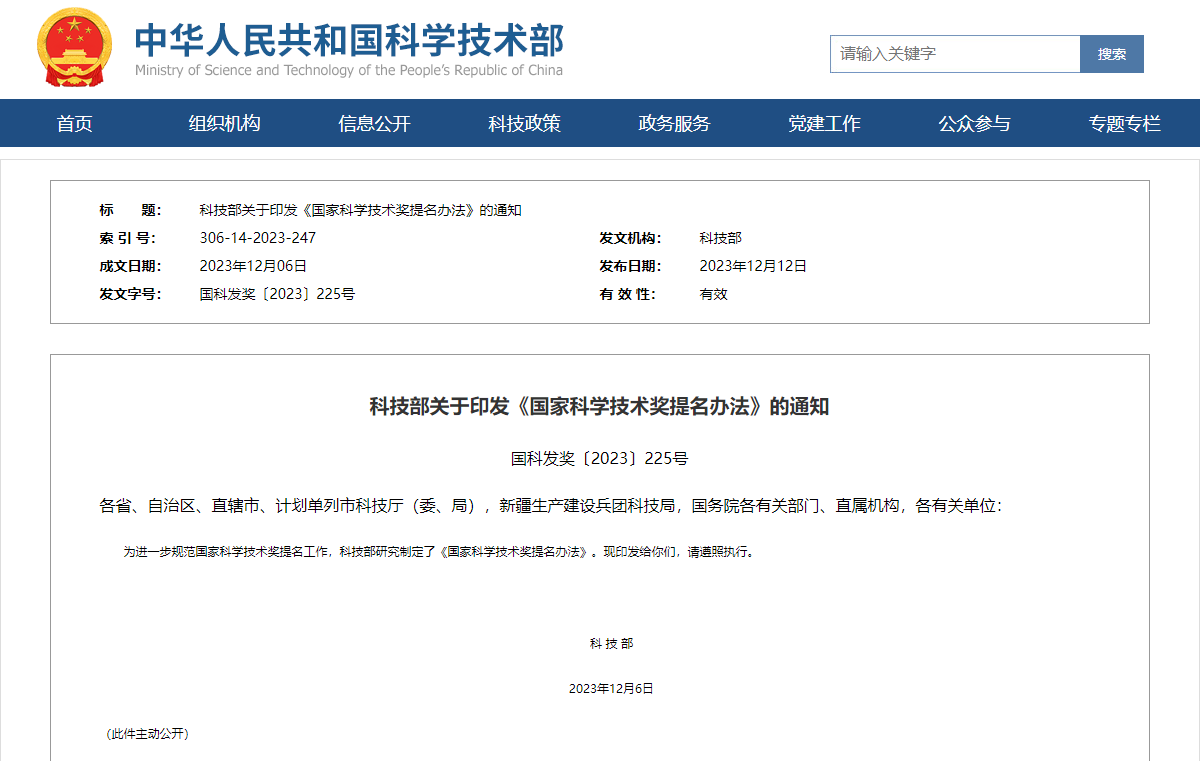Open the 信息公开 navigation item
Viewport: 1200px width, 761px height.
[375, 123]
